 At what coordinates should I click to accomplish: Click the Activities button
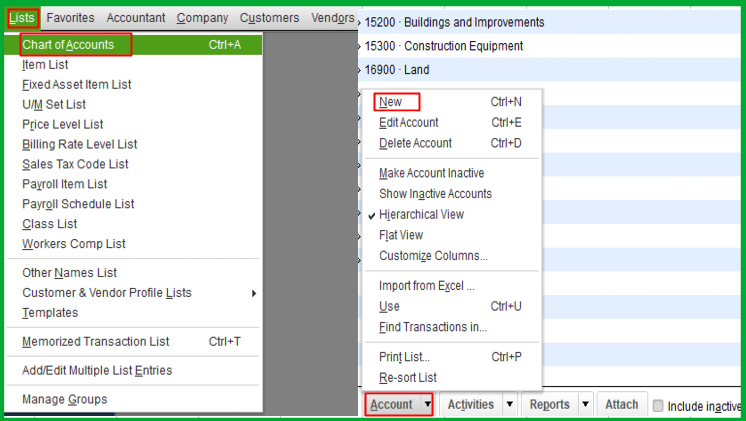[x=471, y=405]
